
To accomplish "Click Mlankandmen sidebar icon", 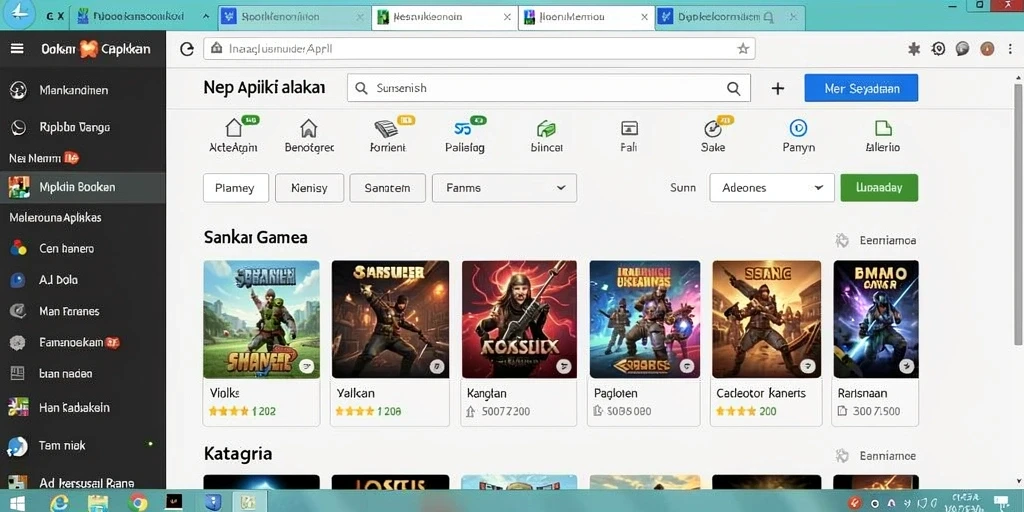I will click(x=18, y=91).
